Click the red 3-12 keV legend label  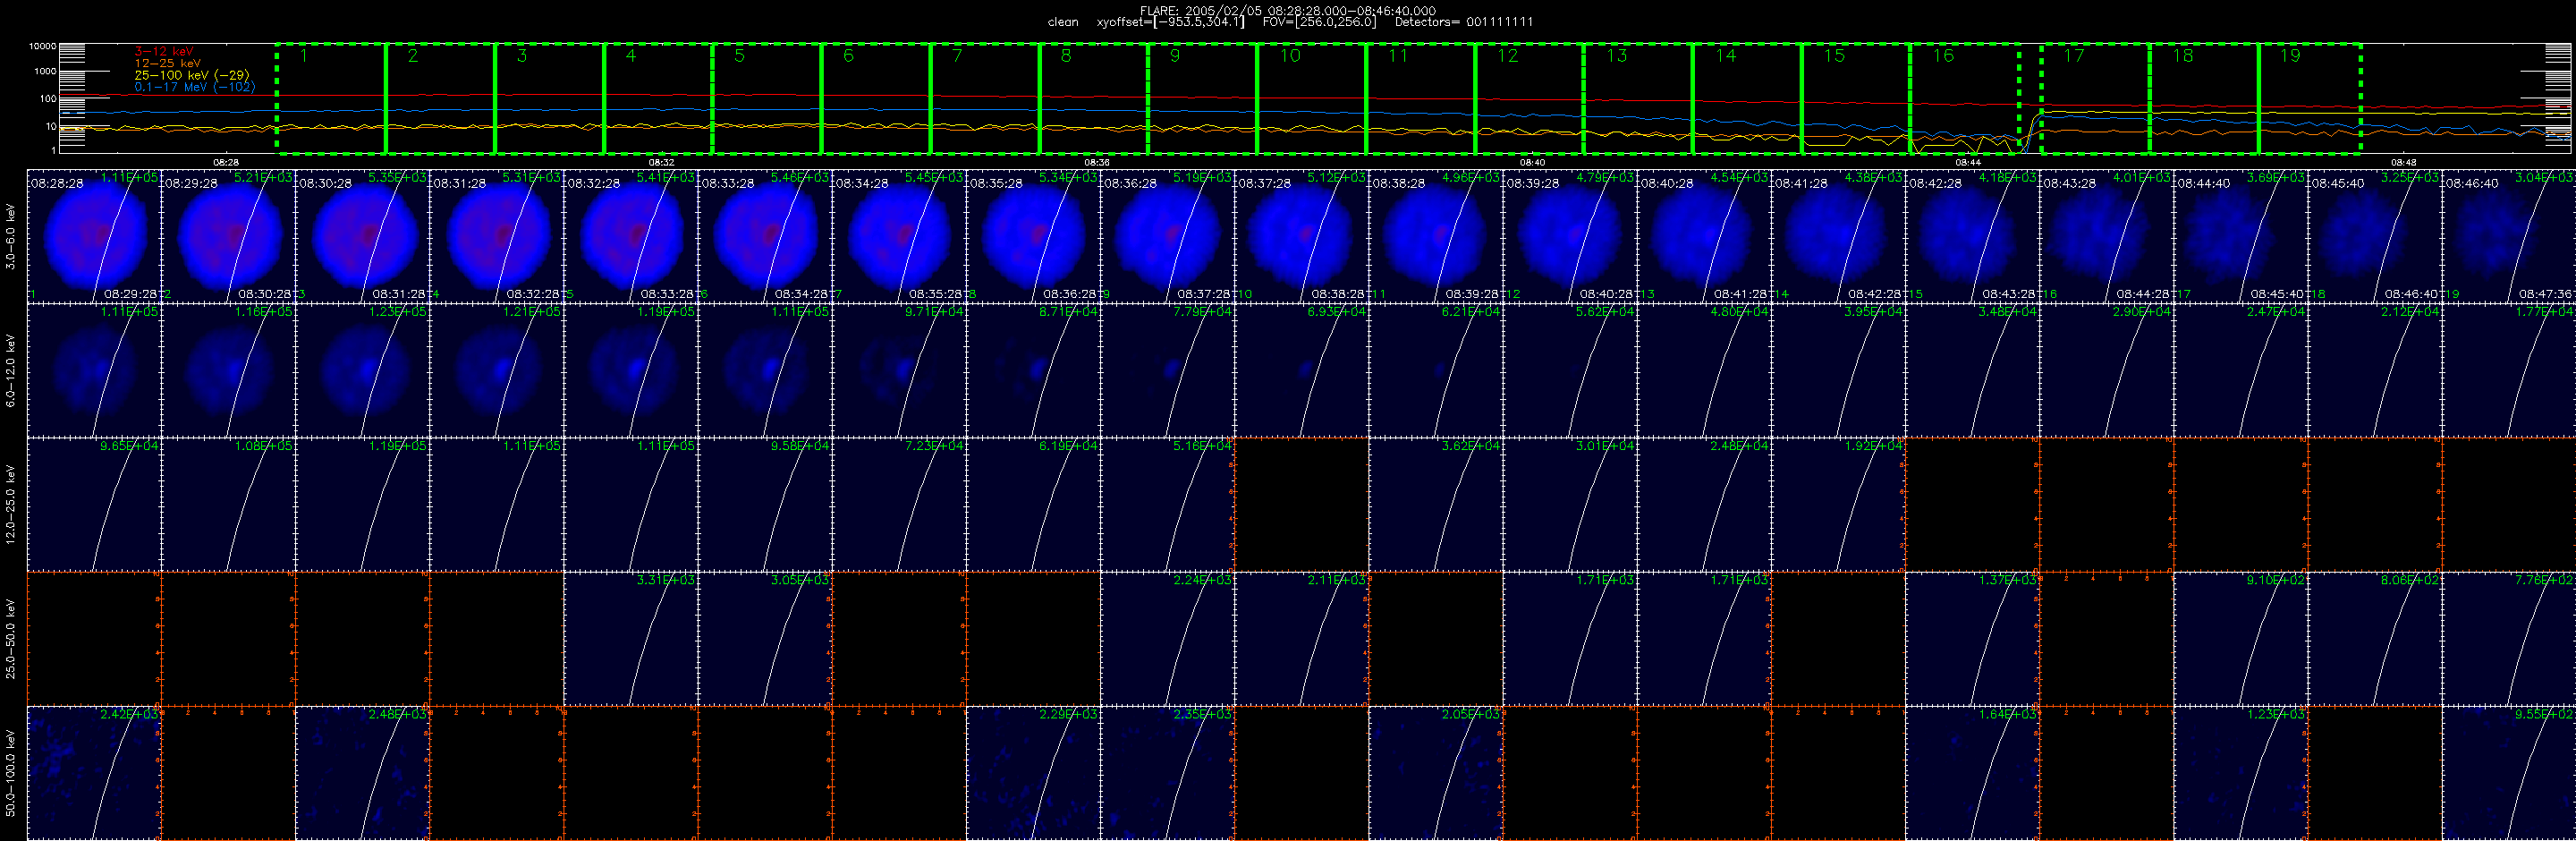[x=164, y=51]
